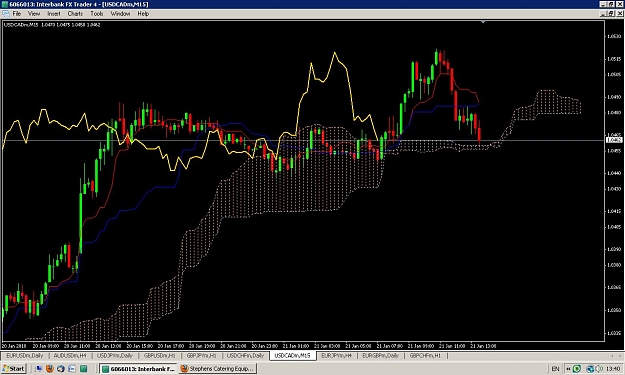The width and height of the screenshot is (625, 375).
Task: Click the chart shift marker at top of chart
Action: click(x=483, y=22)
